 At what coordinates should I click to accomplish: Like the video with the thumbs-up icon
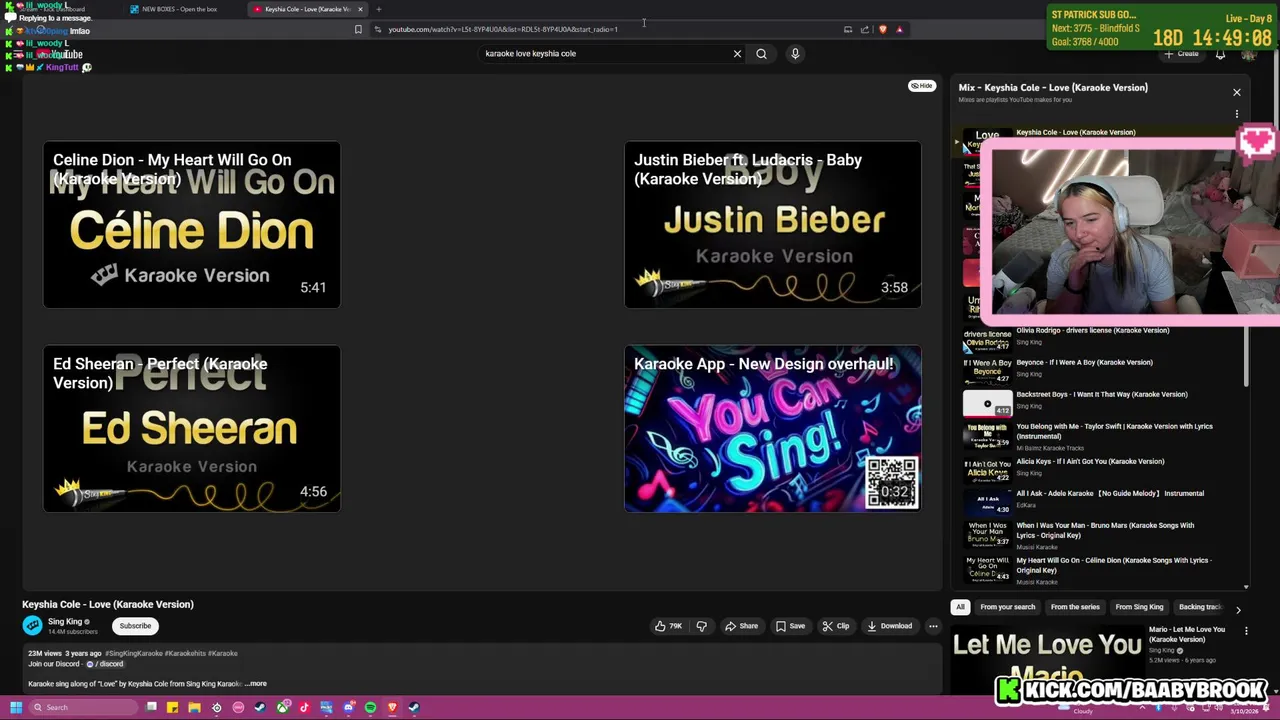(668, 626)
